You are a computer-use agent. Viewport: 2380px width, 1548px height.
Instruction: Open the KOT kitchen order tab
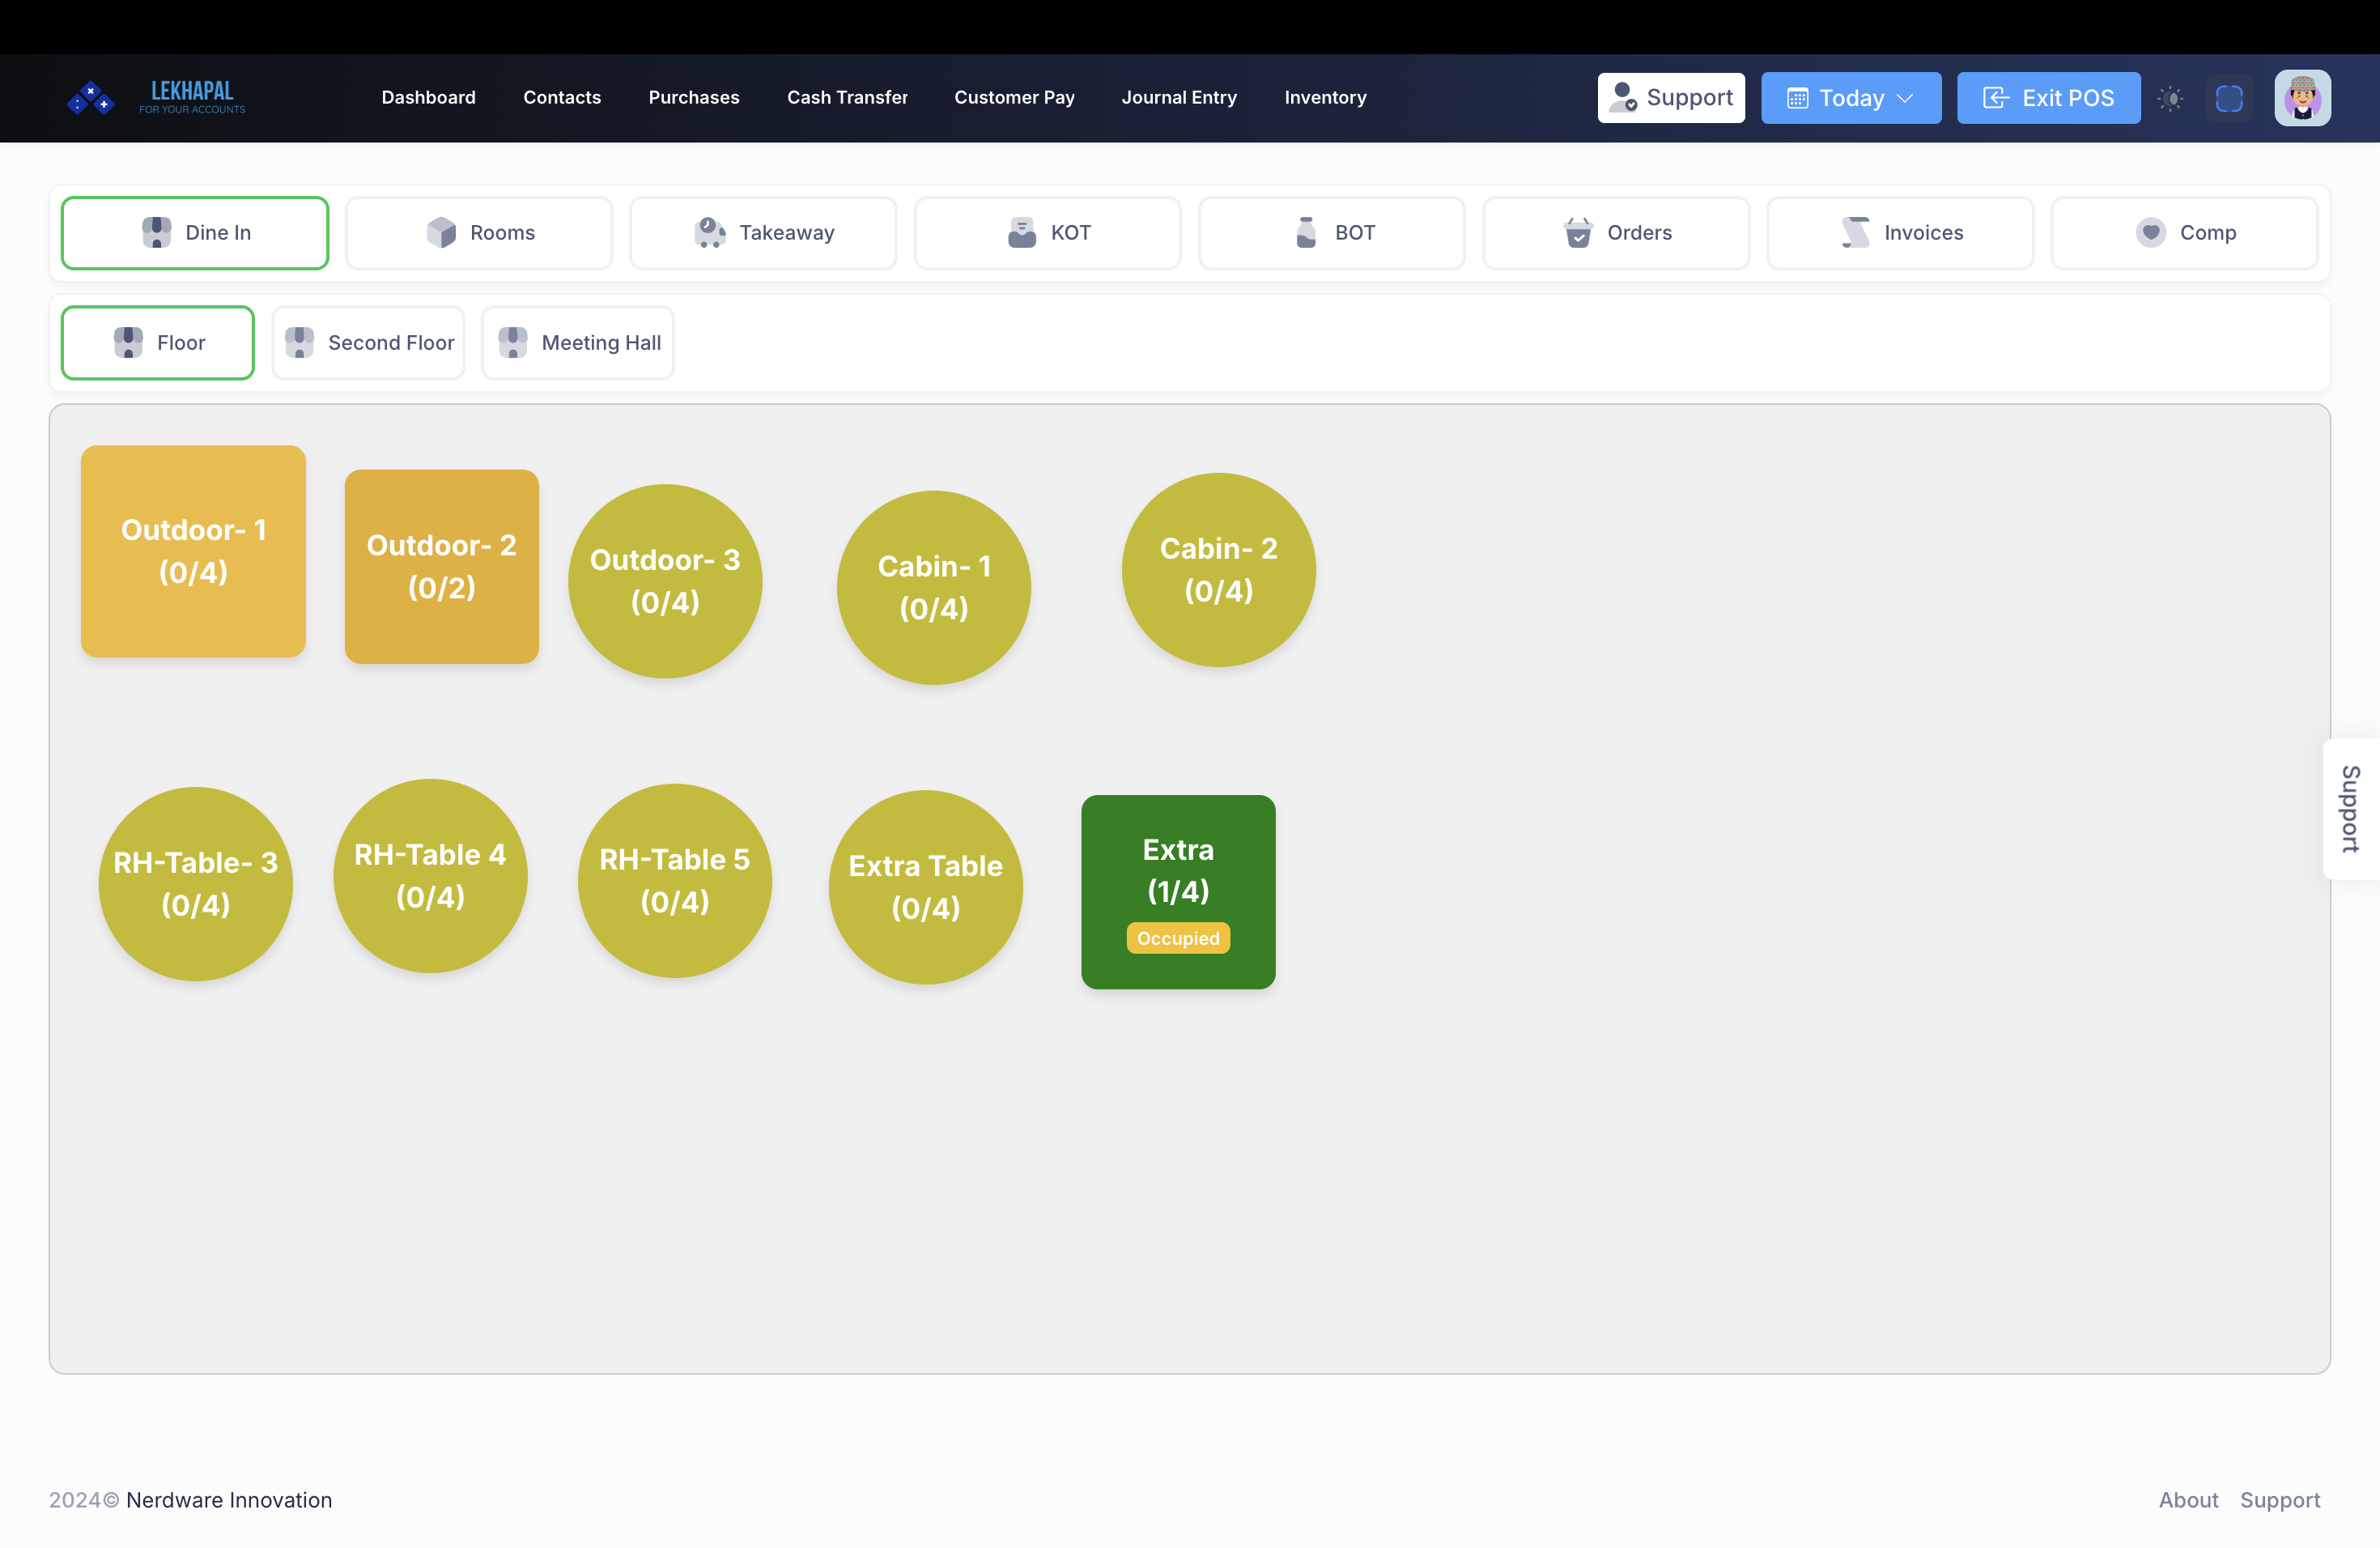point(1047,233)
